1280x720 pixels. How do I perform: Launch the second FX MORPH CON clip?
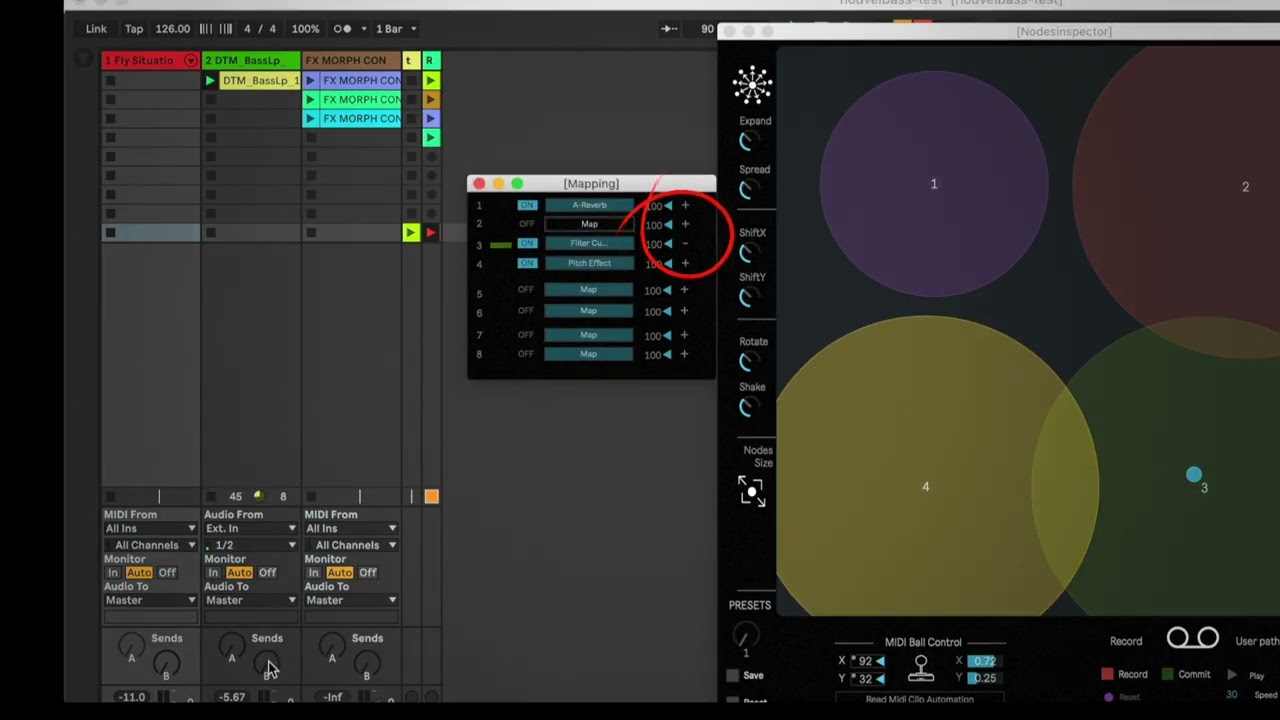pos(310,99)
